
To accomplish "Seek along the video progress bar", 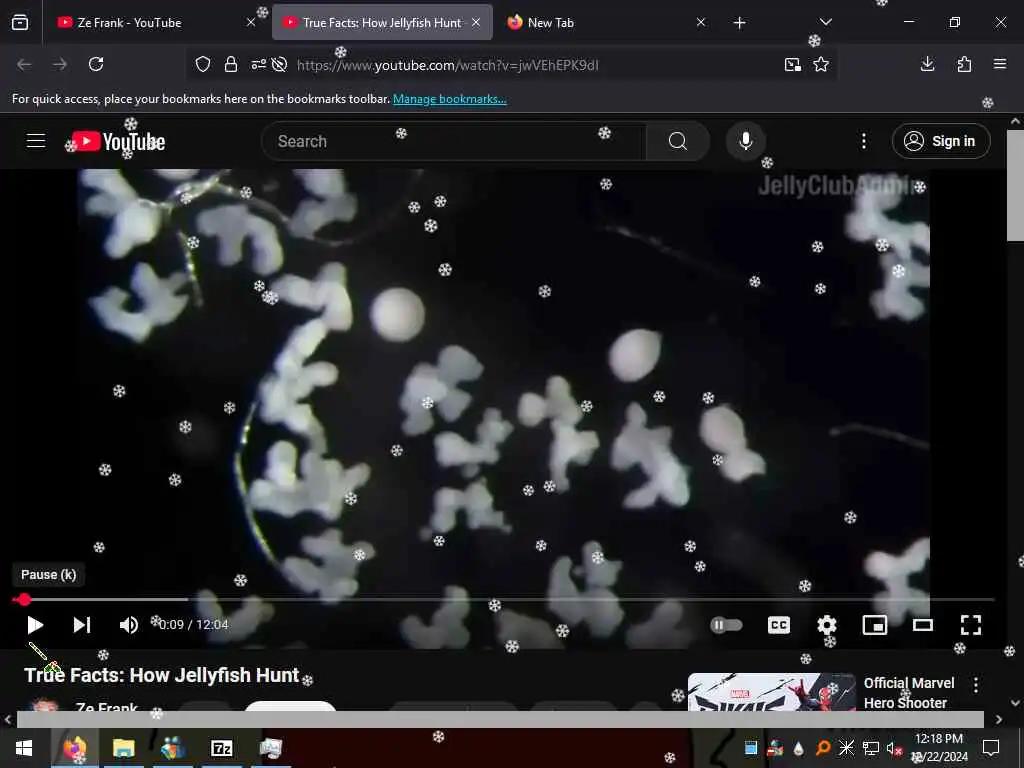I will (503, 599).
